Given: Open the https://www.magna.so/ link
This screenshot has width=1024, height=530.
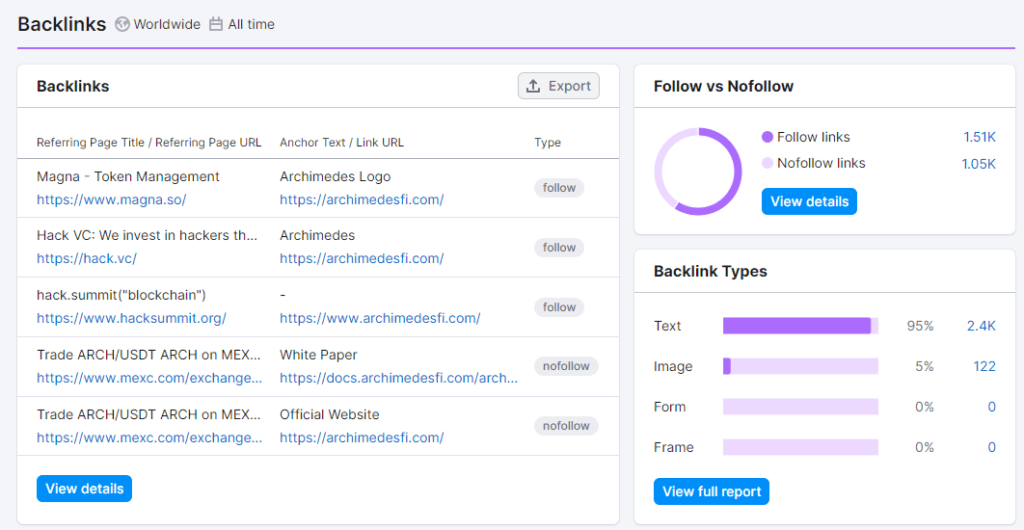Looking at the screenshot, I should [112, 200].
